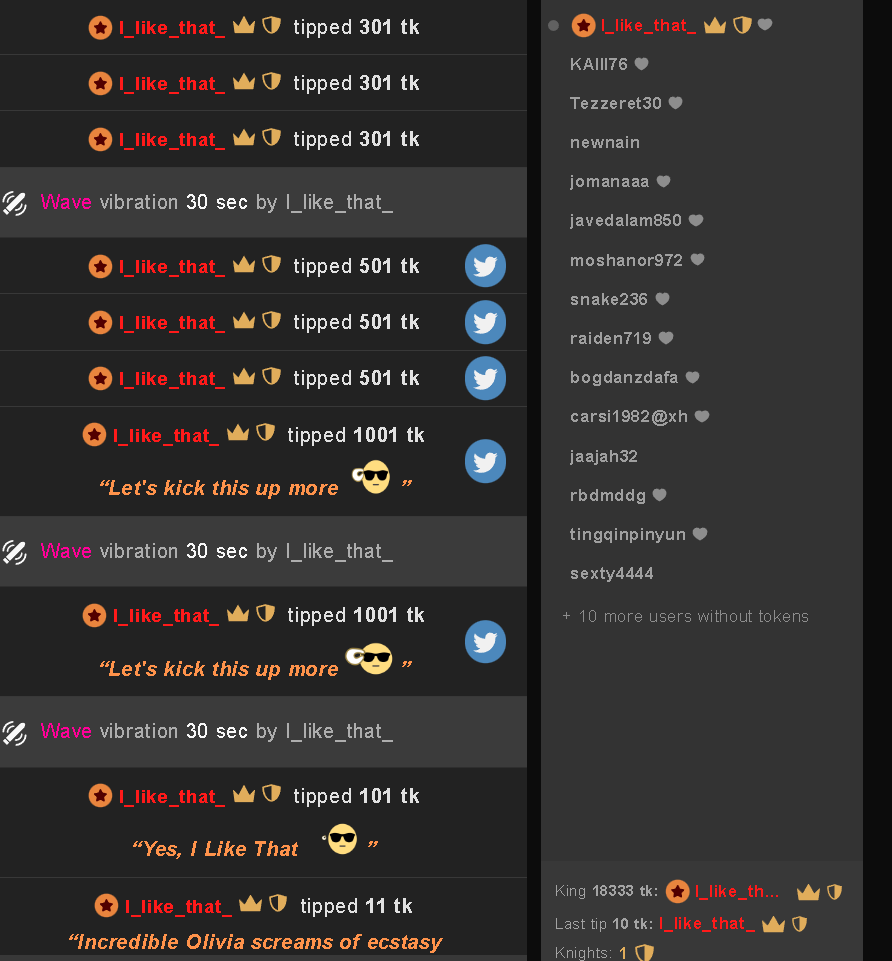
Task: Click the sunglasses emoji in "Yes, I Like That" message
Action: [341, 839]
